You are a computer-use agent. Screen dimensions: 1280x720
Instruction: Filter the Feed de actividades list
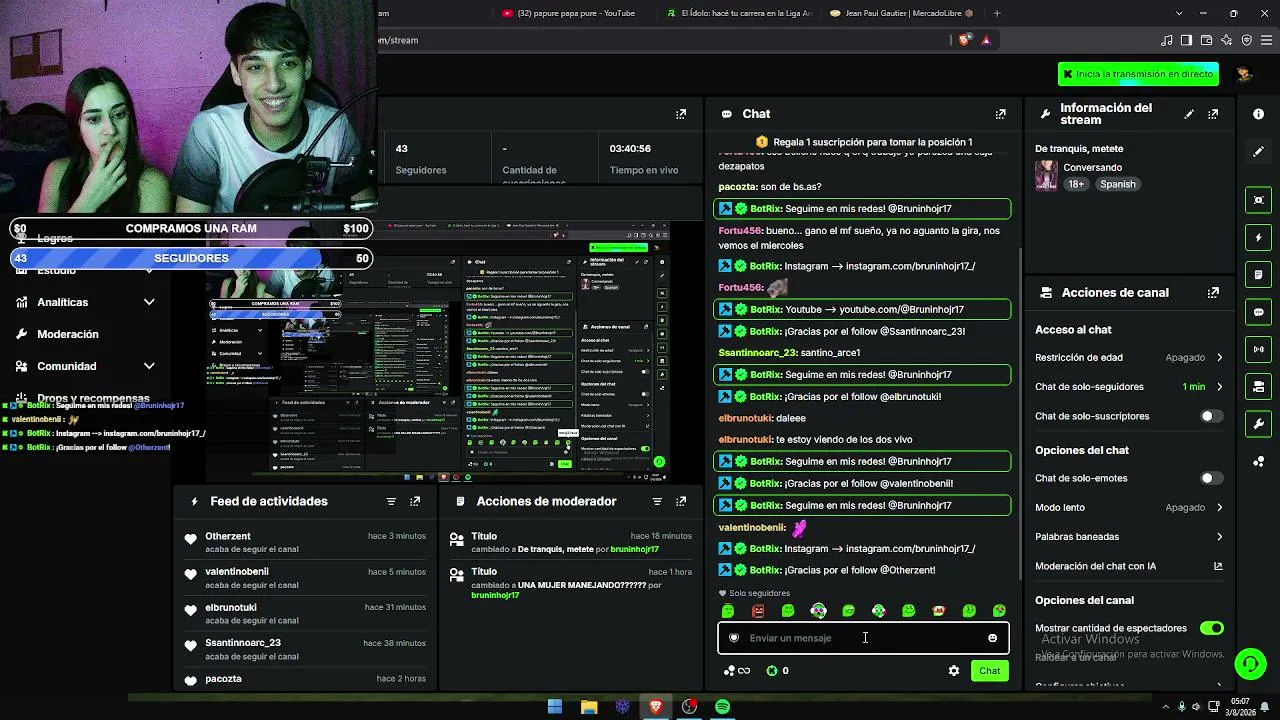pyautogui.click(x=391, y=502)
